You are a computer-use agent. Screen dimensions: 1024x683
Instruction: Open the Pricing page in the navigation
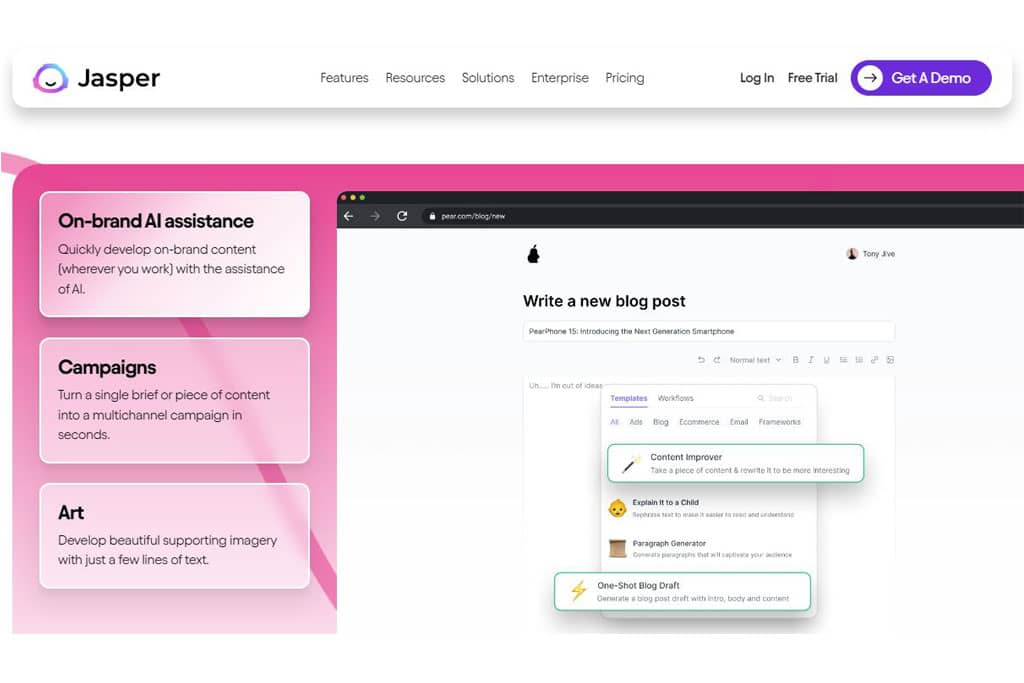click(x=624, y=77)
